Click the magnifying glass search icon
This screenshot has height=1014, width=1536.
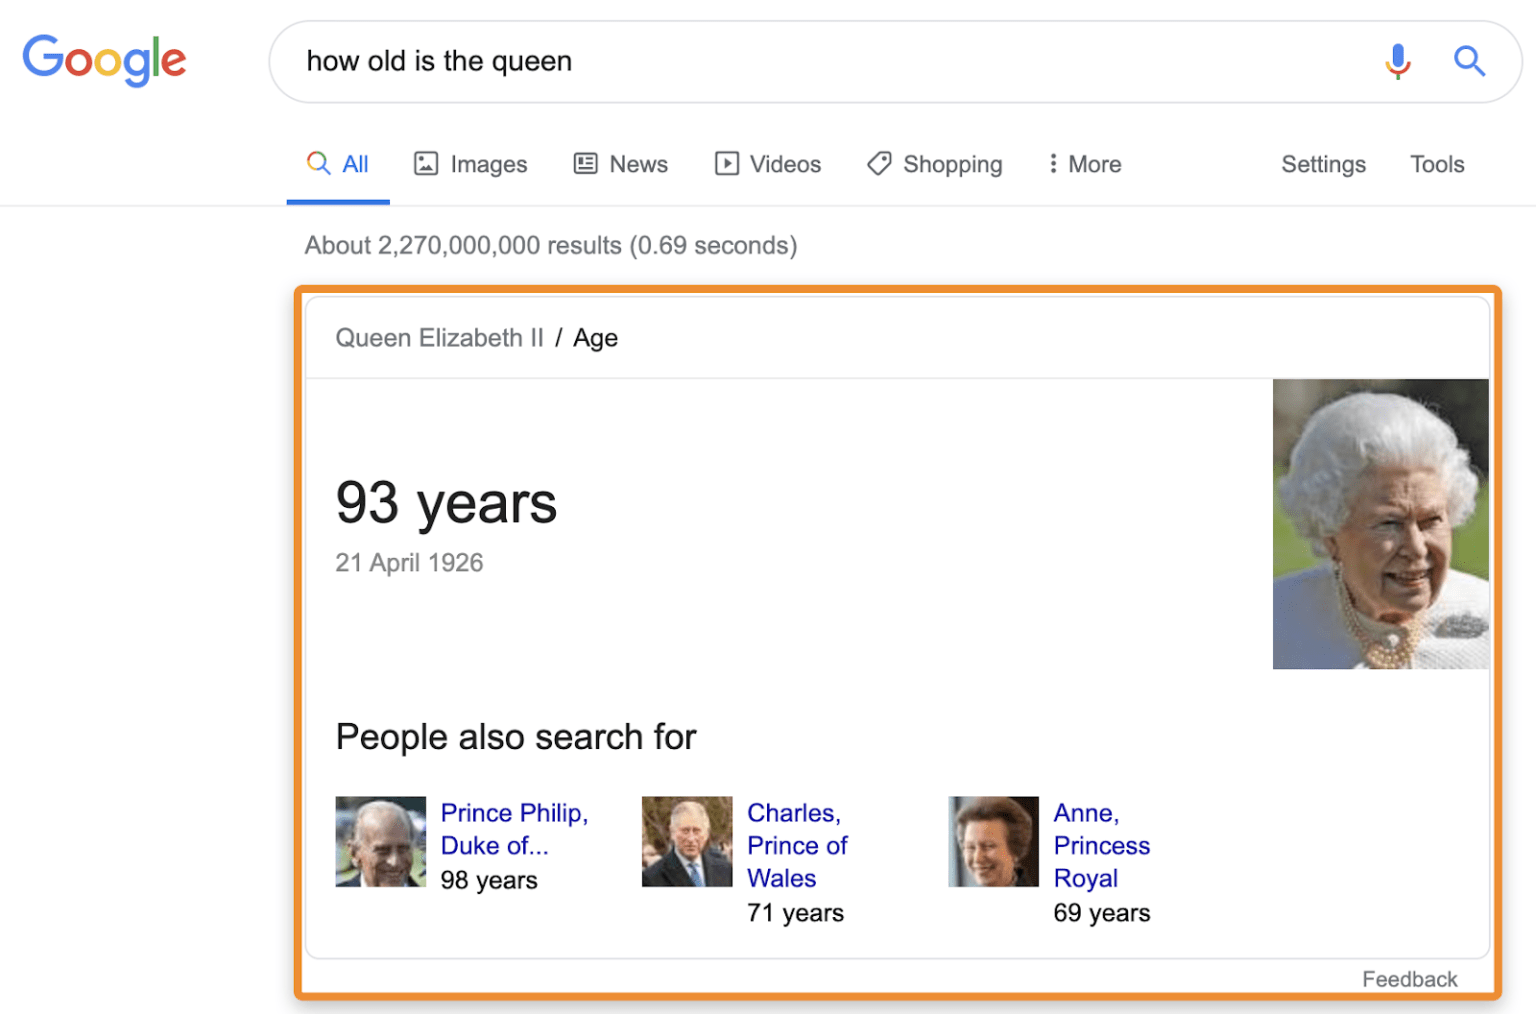(1470, 61)
